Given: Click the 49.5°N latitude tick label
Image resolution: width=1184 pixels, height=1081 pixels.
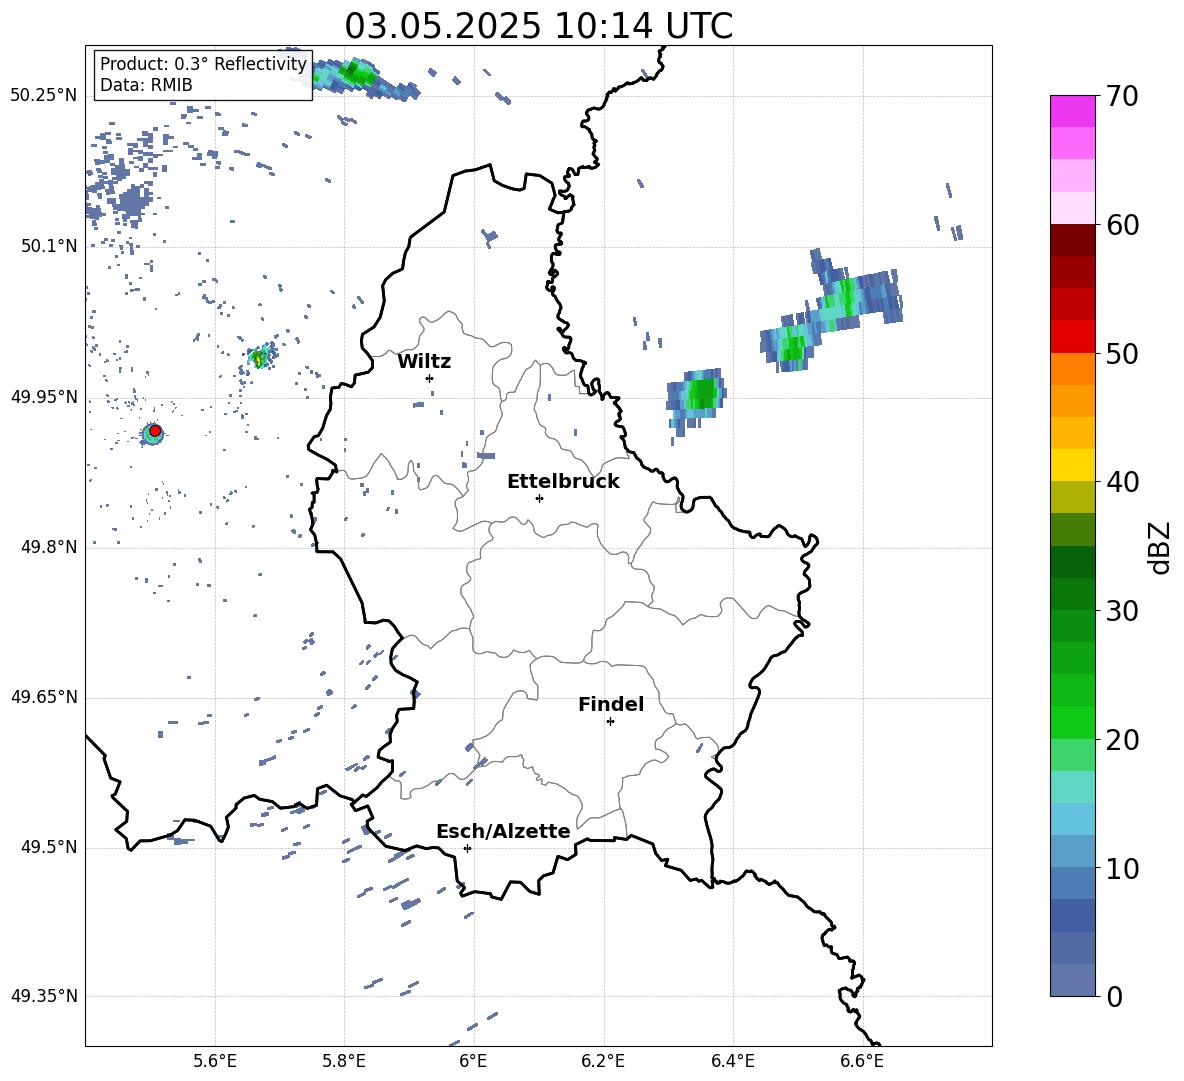Looking at the screenshot, I should point(49,847).
